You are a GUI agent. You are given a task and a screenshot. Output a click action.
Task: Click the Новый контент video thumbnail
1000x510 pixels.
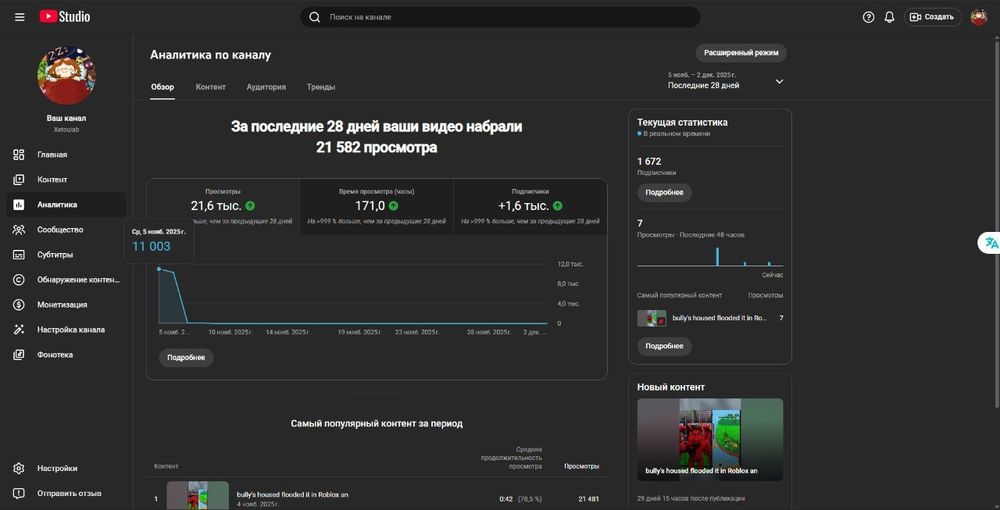tap(710, 439)
